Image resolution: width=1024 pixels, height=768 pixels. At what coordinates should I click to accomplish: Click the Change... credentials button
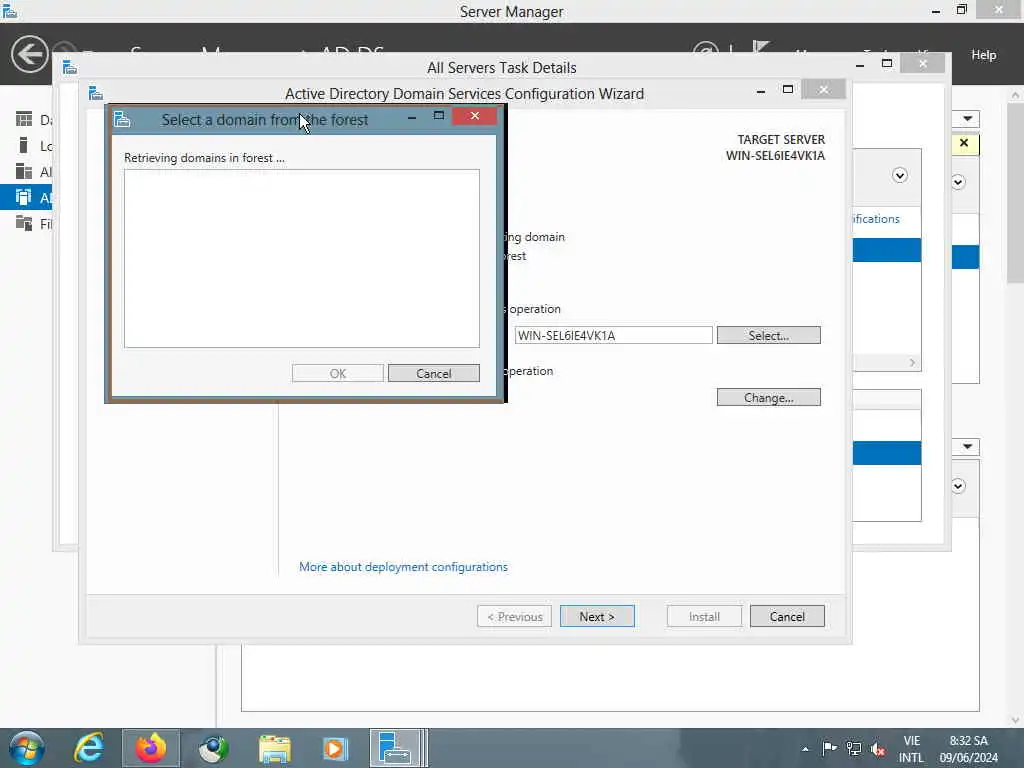769,398
